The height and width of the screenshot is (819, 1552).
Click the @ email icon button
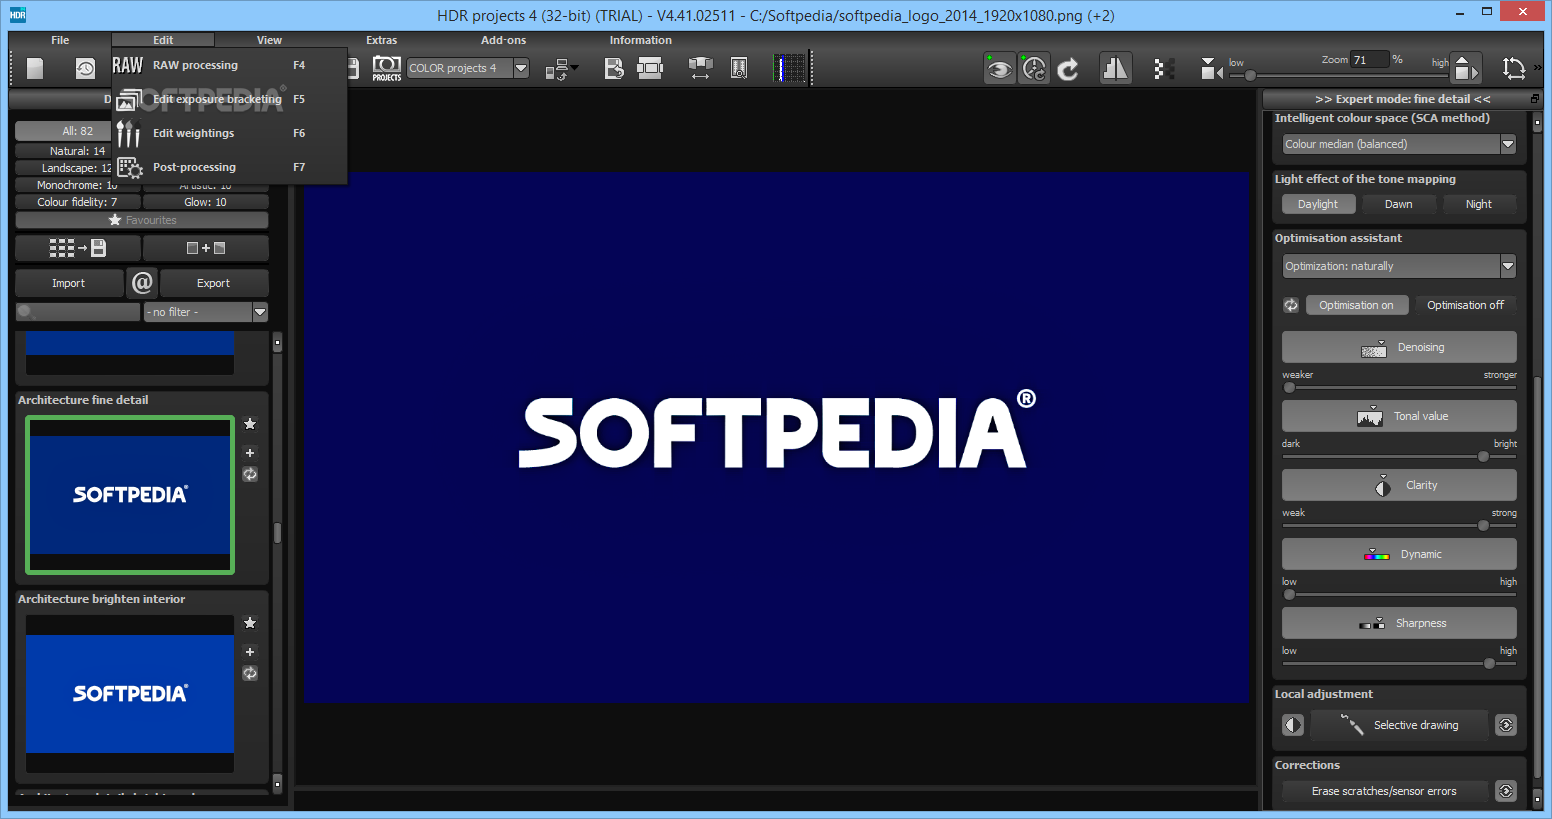(142, 283)
